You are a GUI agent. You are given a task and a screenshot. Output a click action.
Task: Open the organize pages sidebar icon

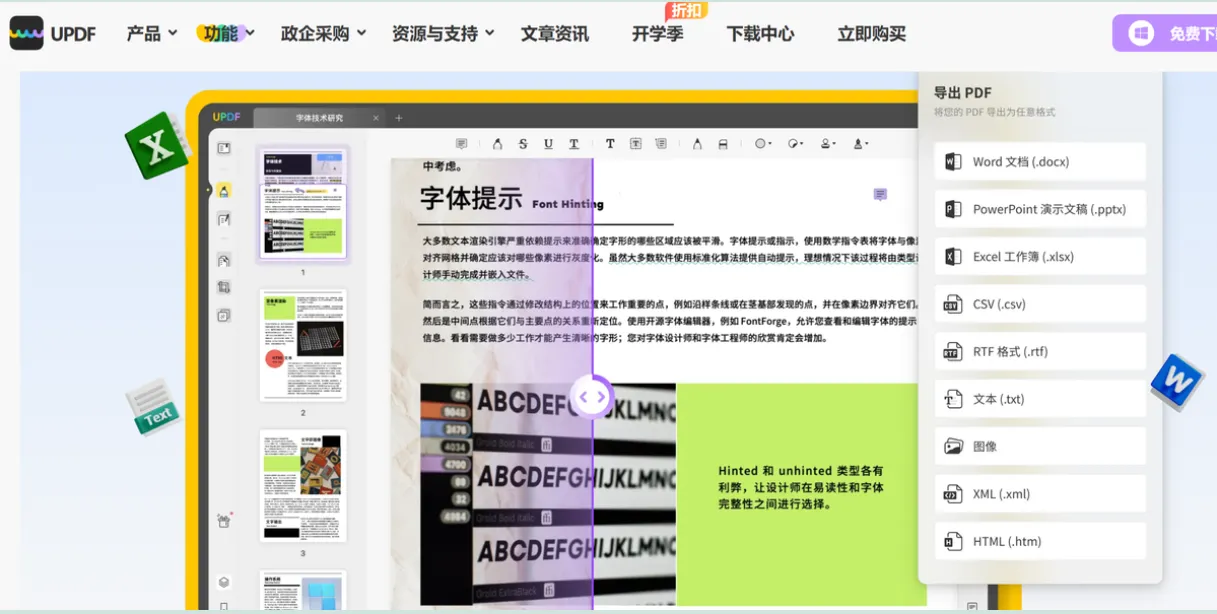(x=224, y=260)
